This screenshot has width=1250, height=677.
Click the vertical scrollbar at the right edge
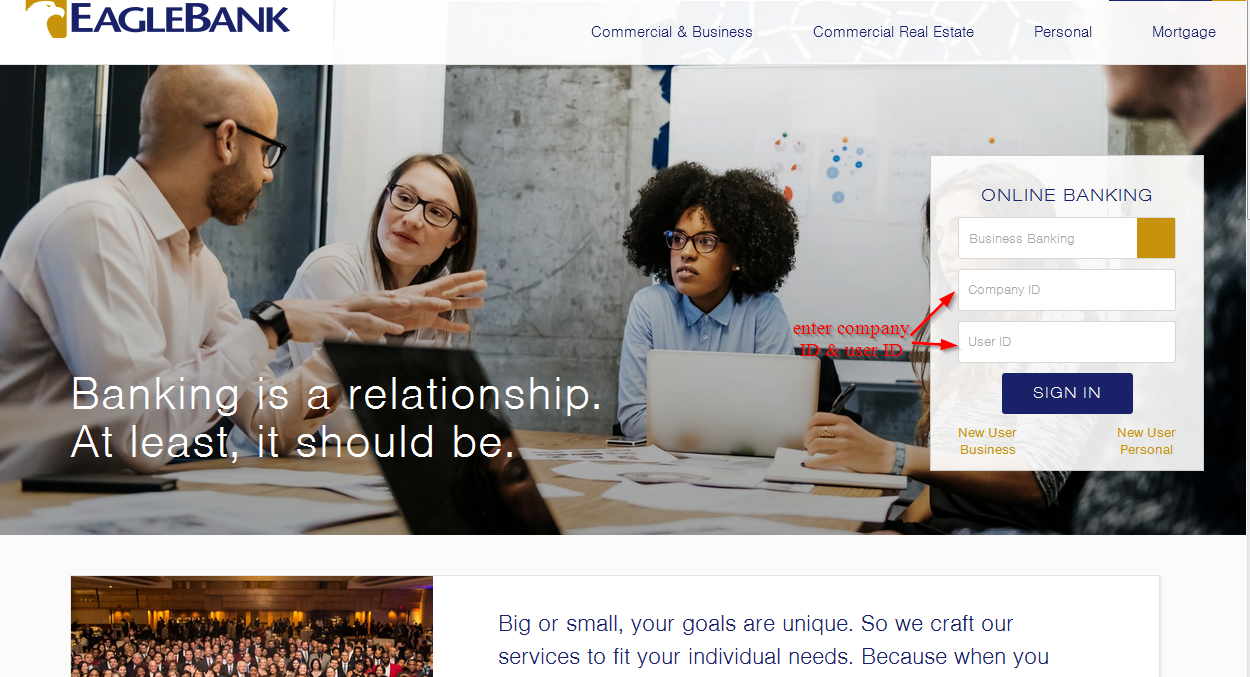[x=1247, y=110]
